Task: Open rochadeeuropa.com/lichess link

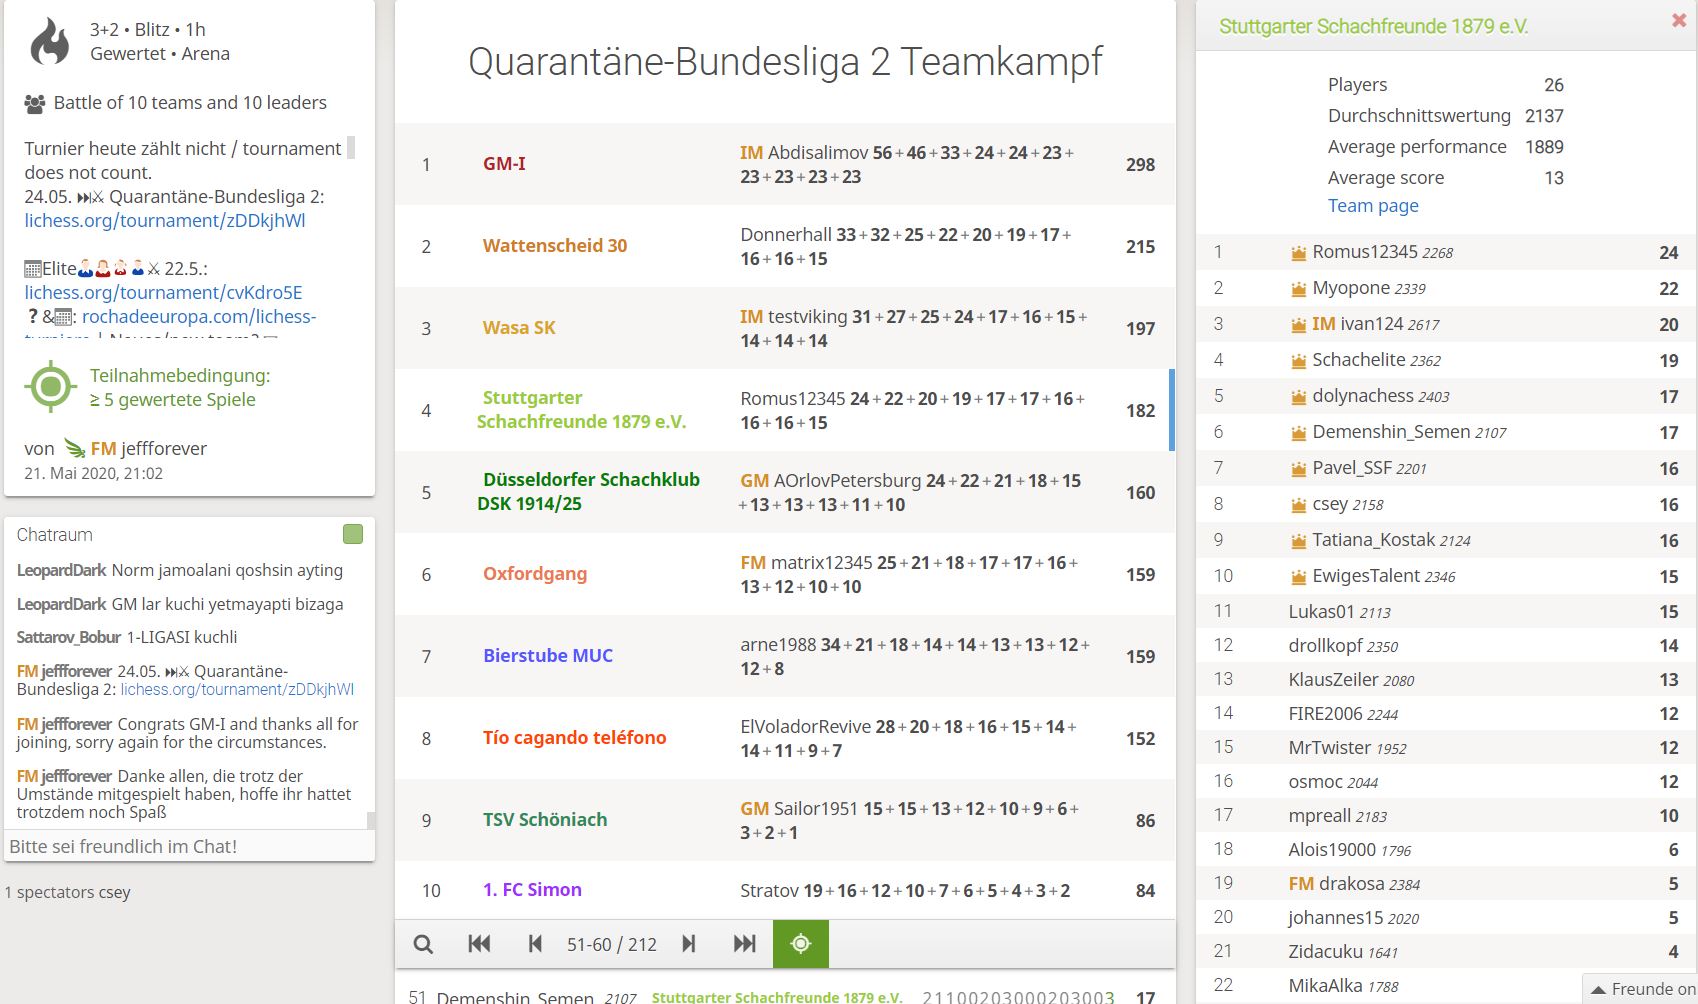Action: (x=199, y=317)
